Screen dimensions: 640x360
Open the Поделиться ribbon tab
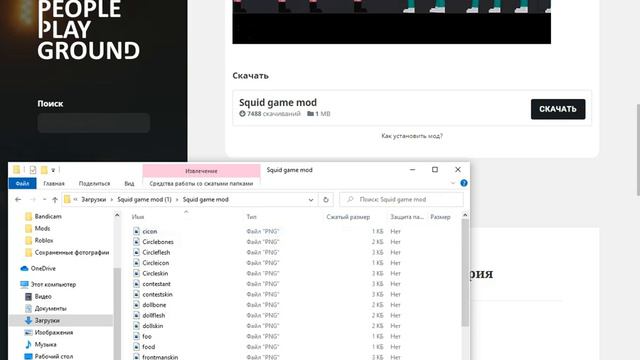94,184
